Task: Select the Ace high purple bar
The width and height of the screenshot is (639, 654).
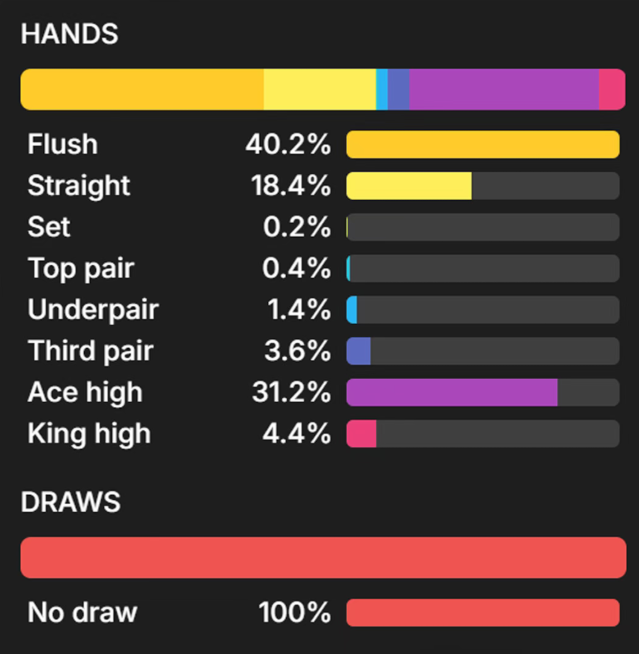Action: pyautogui.click(x=452, y=392)
